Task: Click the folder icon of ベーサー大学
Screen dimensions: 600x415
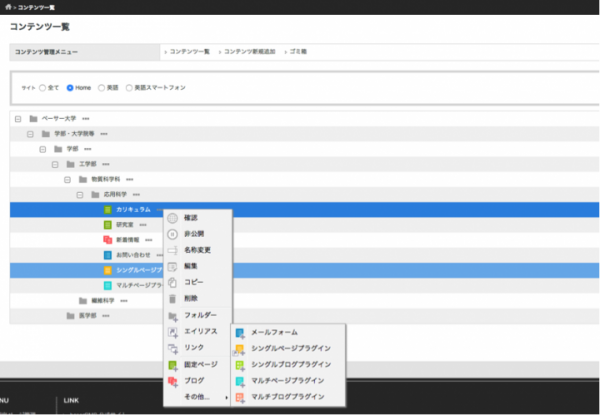Action: pyautogui.click(x=33, y=119)
